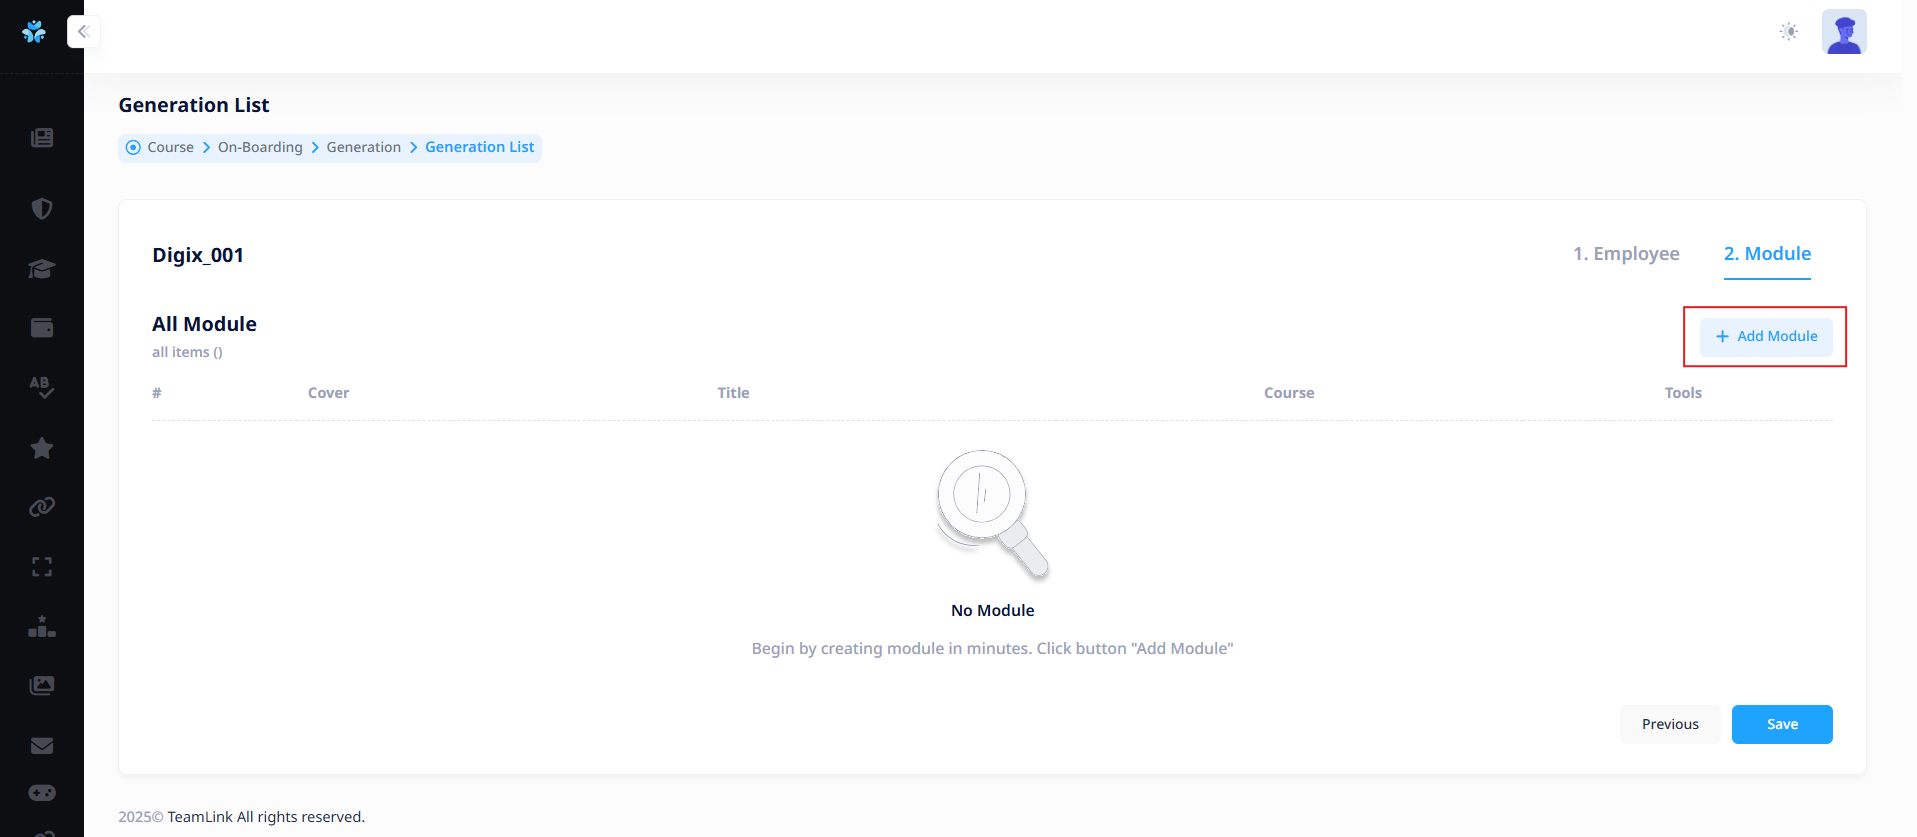Open the graduation cap course icon
Viewport: 1917px width, 837px height.
[x=42, y=268]
